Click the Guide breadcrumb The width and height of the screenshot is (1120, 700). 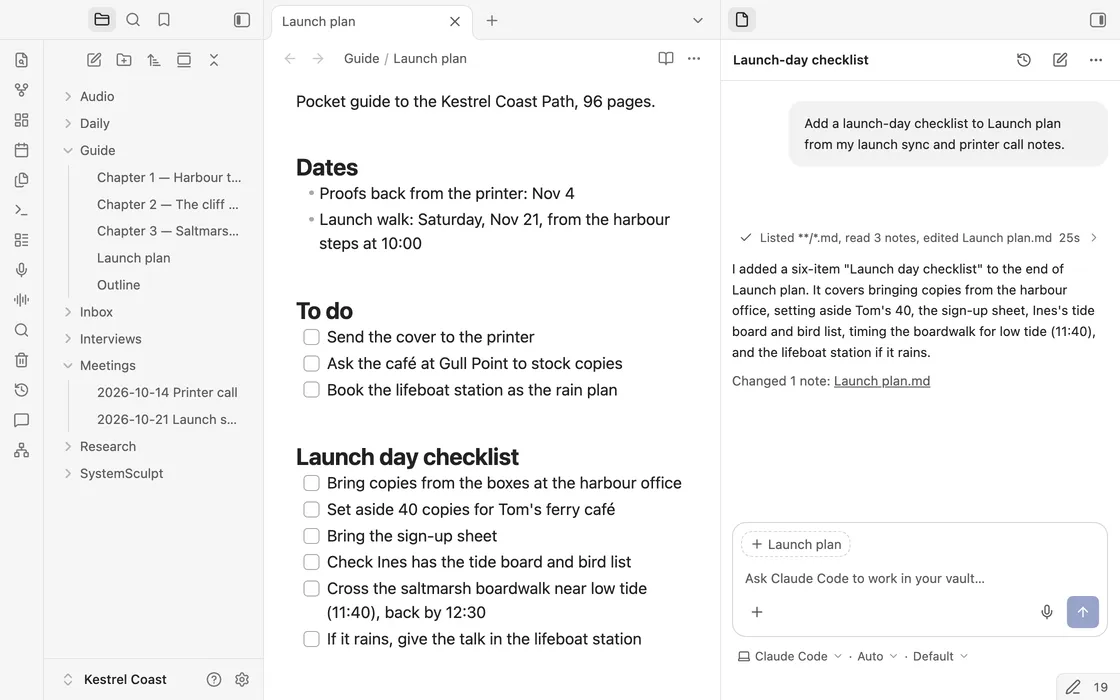point(361,59)
